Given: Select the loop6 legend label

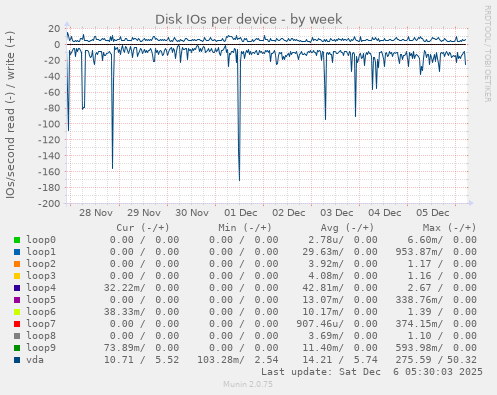Looking at the screenshot, I should point(41,312).
